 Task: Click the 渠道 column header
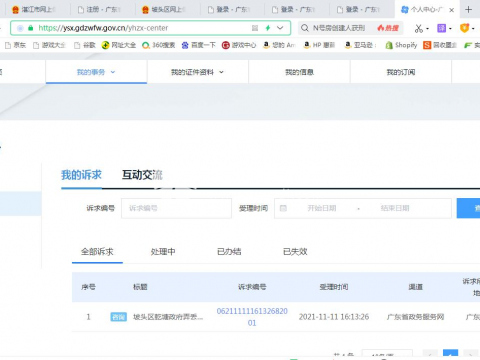(x=416, y=287)
